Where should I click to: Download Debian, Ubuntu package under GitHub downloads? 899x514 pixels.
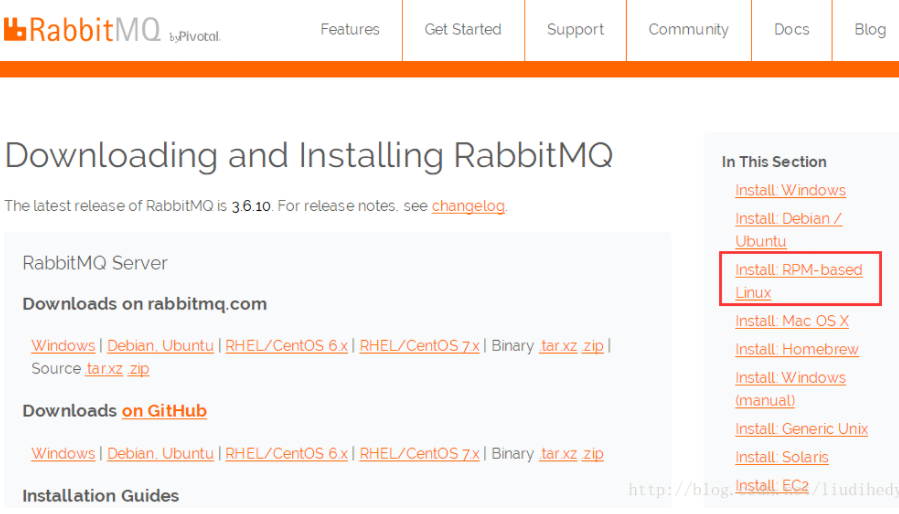point(160,453)
